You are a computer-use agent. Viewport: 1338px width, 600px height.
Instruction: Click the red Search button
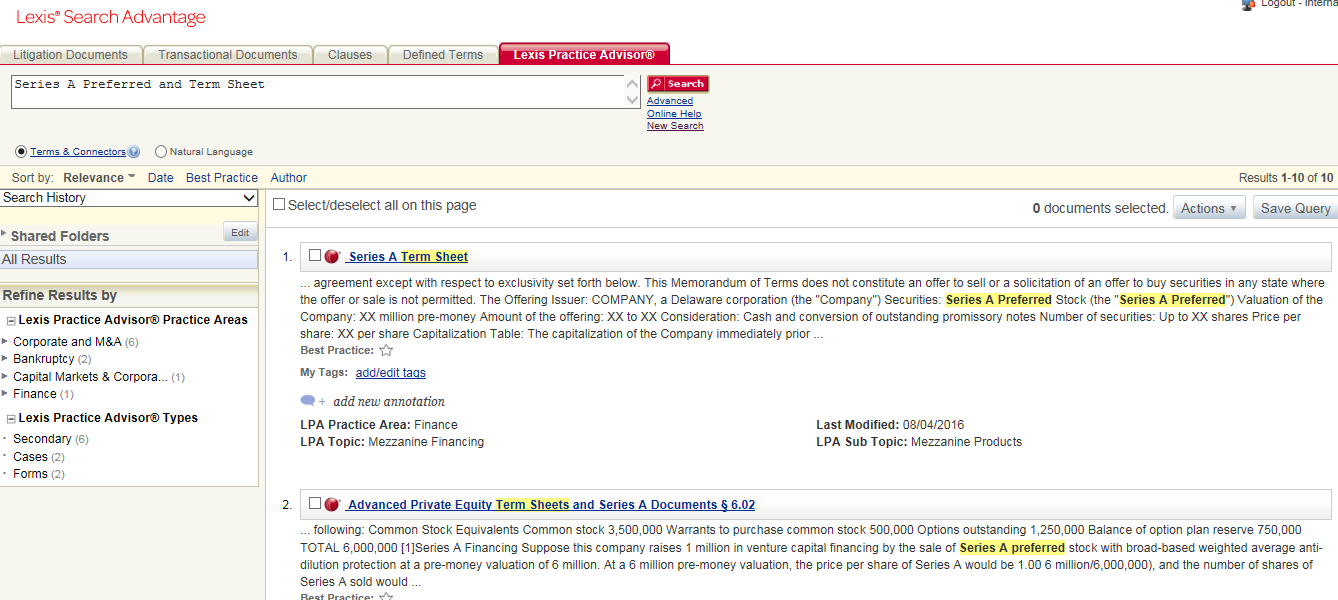pos(678,84)
